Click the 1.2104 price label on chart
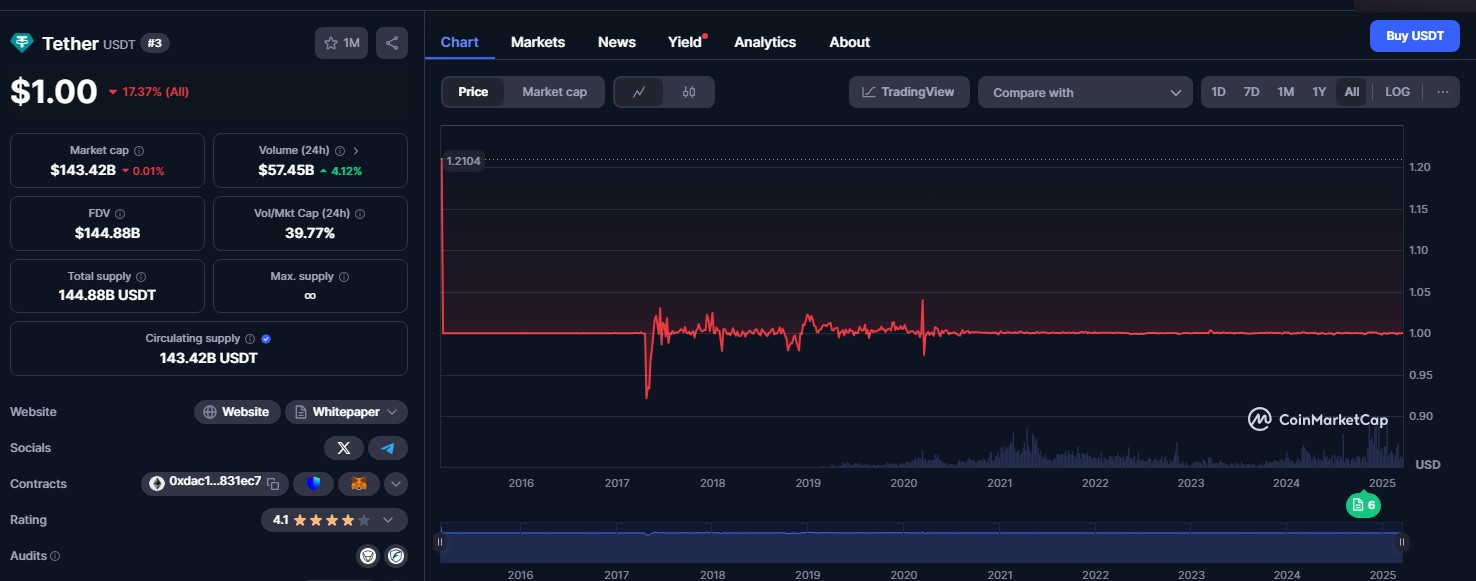 [462, 160]
